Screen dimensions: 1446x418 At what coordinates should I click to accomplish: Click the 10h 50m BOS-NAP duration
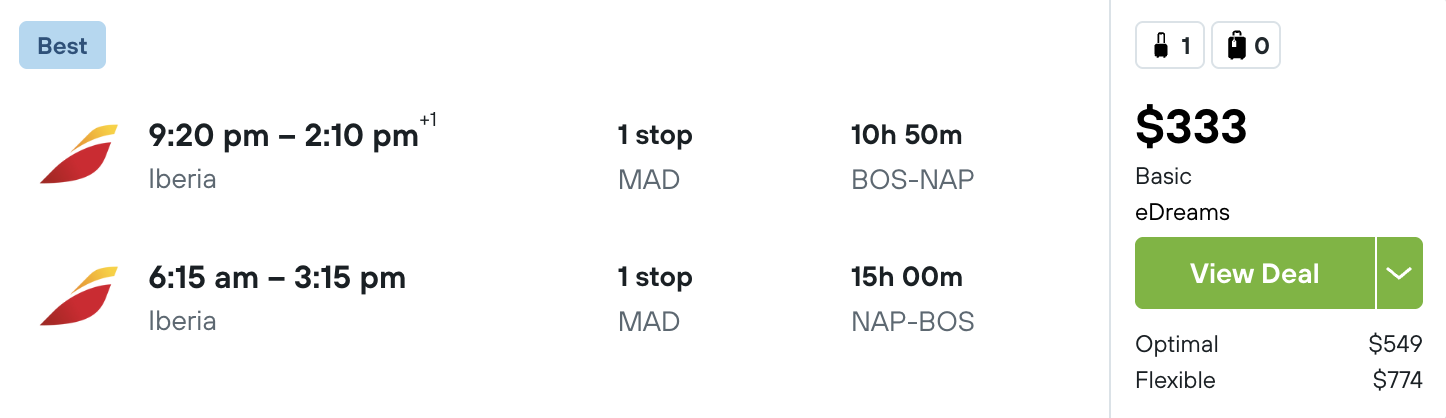tap(912, 157)
